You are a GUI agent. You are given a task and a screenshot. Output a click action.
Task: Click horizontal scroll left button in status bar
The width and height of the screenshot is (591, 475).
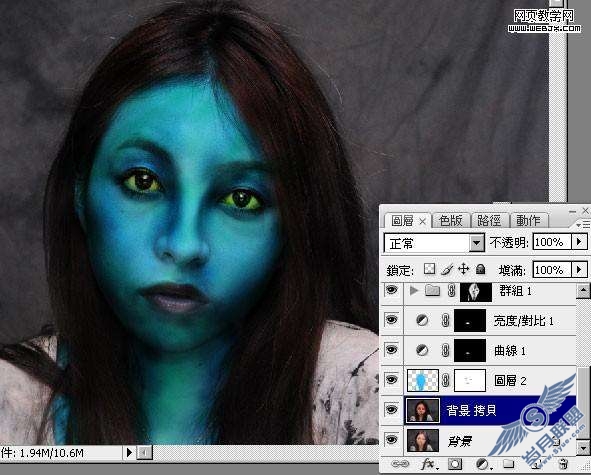pyautogui.click(x=144, y=452)
